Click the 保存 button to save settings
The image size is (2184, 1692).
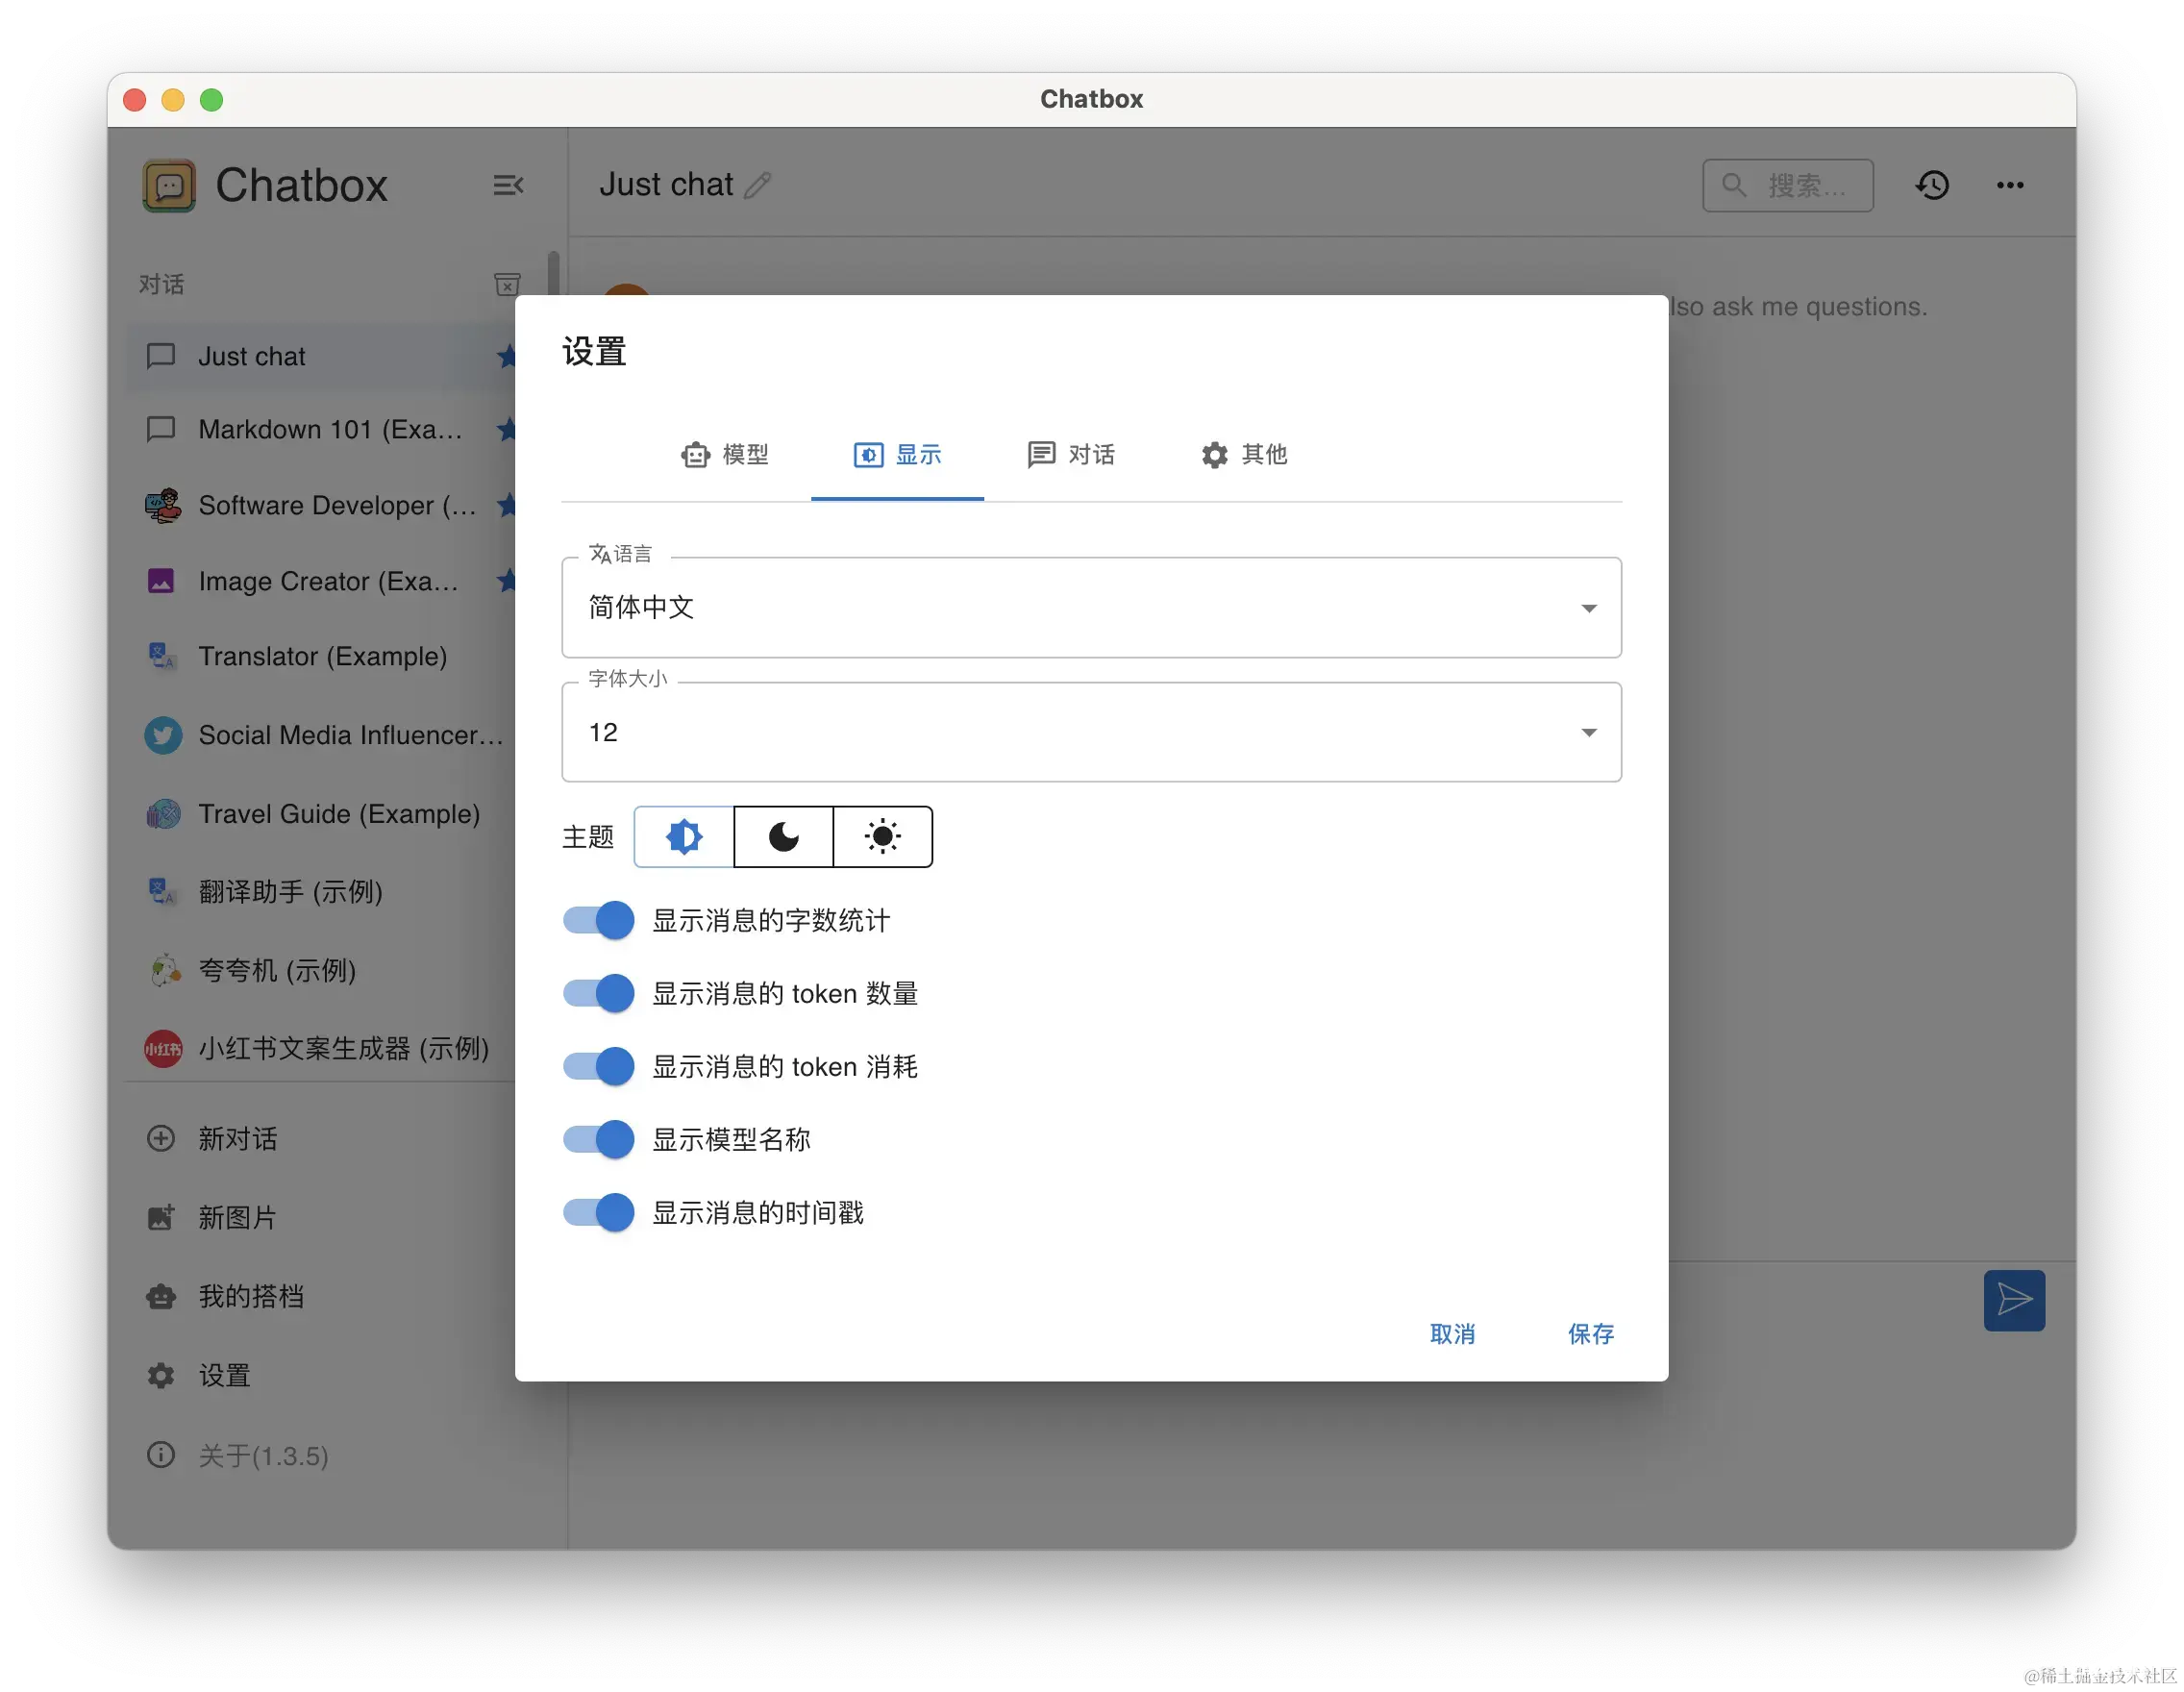tap(1587, 1331)
